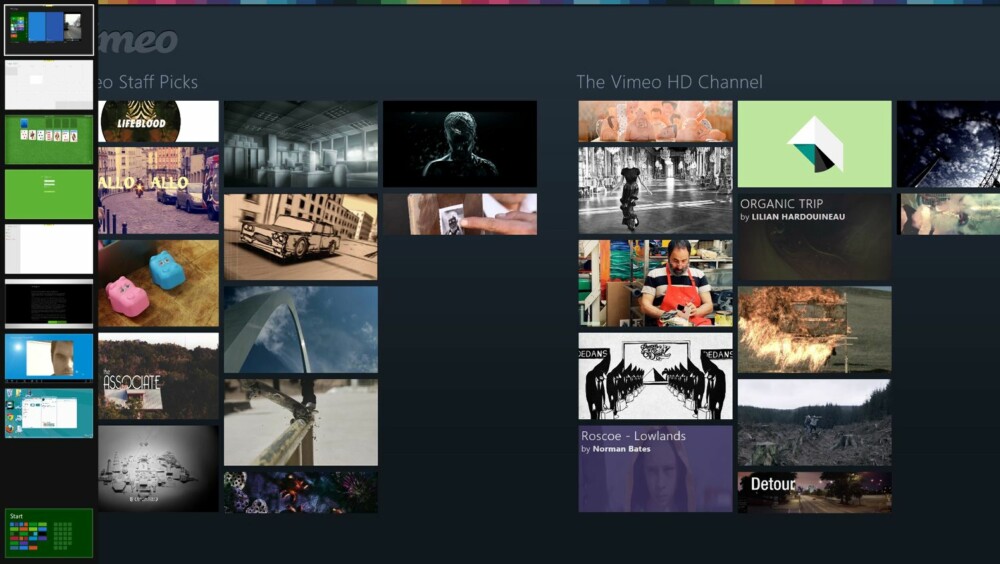Open the orange cartoon faces video
This screenshot has height=564, width=1000.
coord(656,121)
